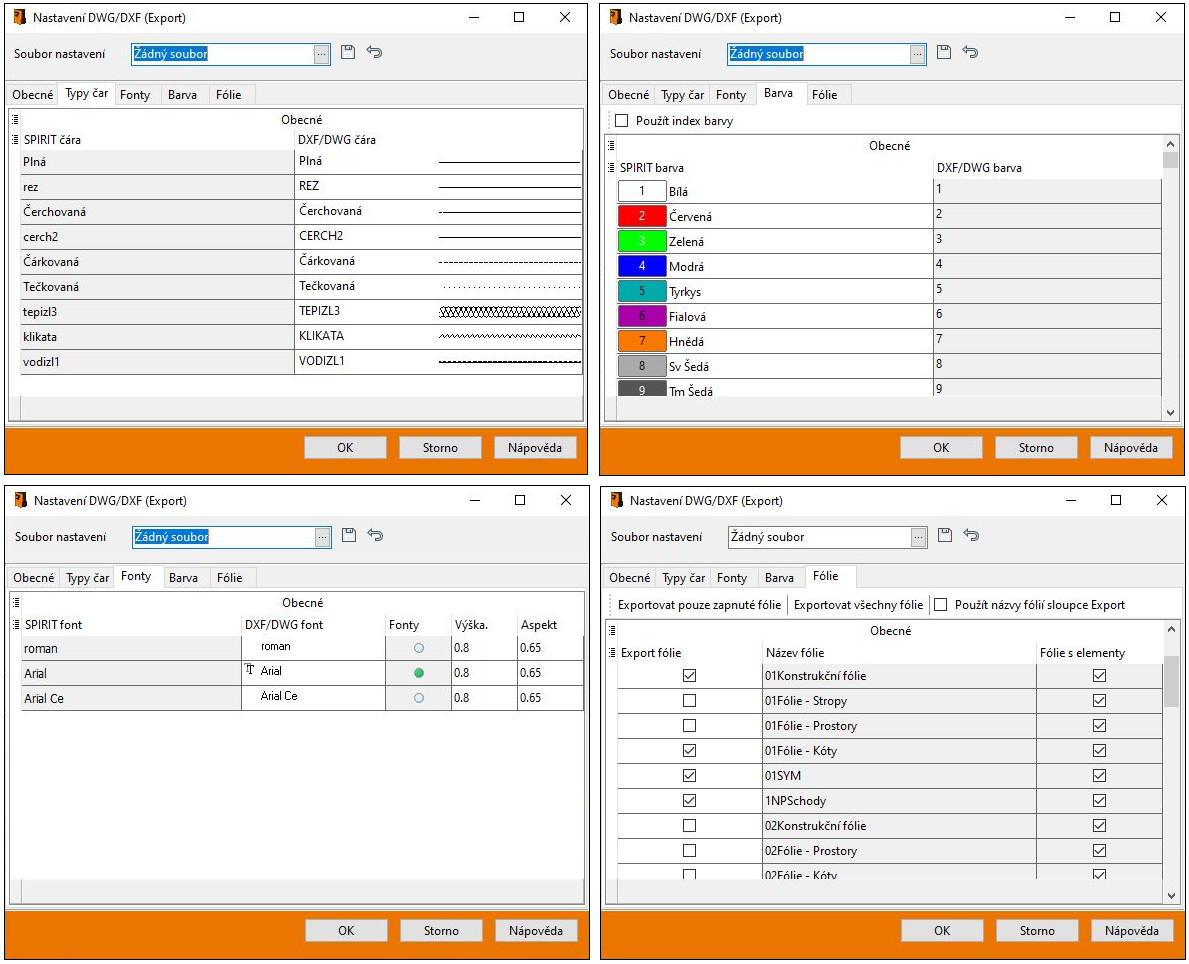Click the red Červená color swatch

642,216
